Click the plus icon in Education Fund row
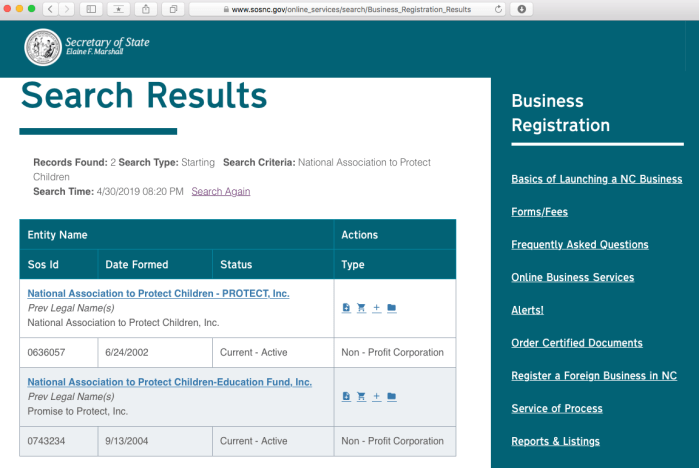699x468 pixels. coord(376,396)
